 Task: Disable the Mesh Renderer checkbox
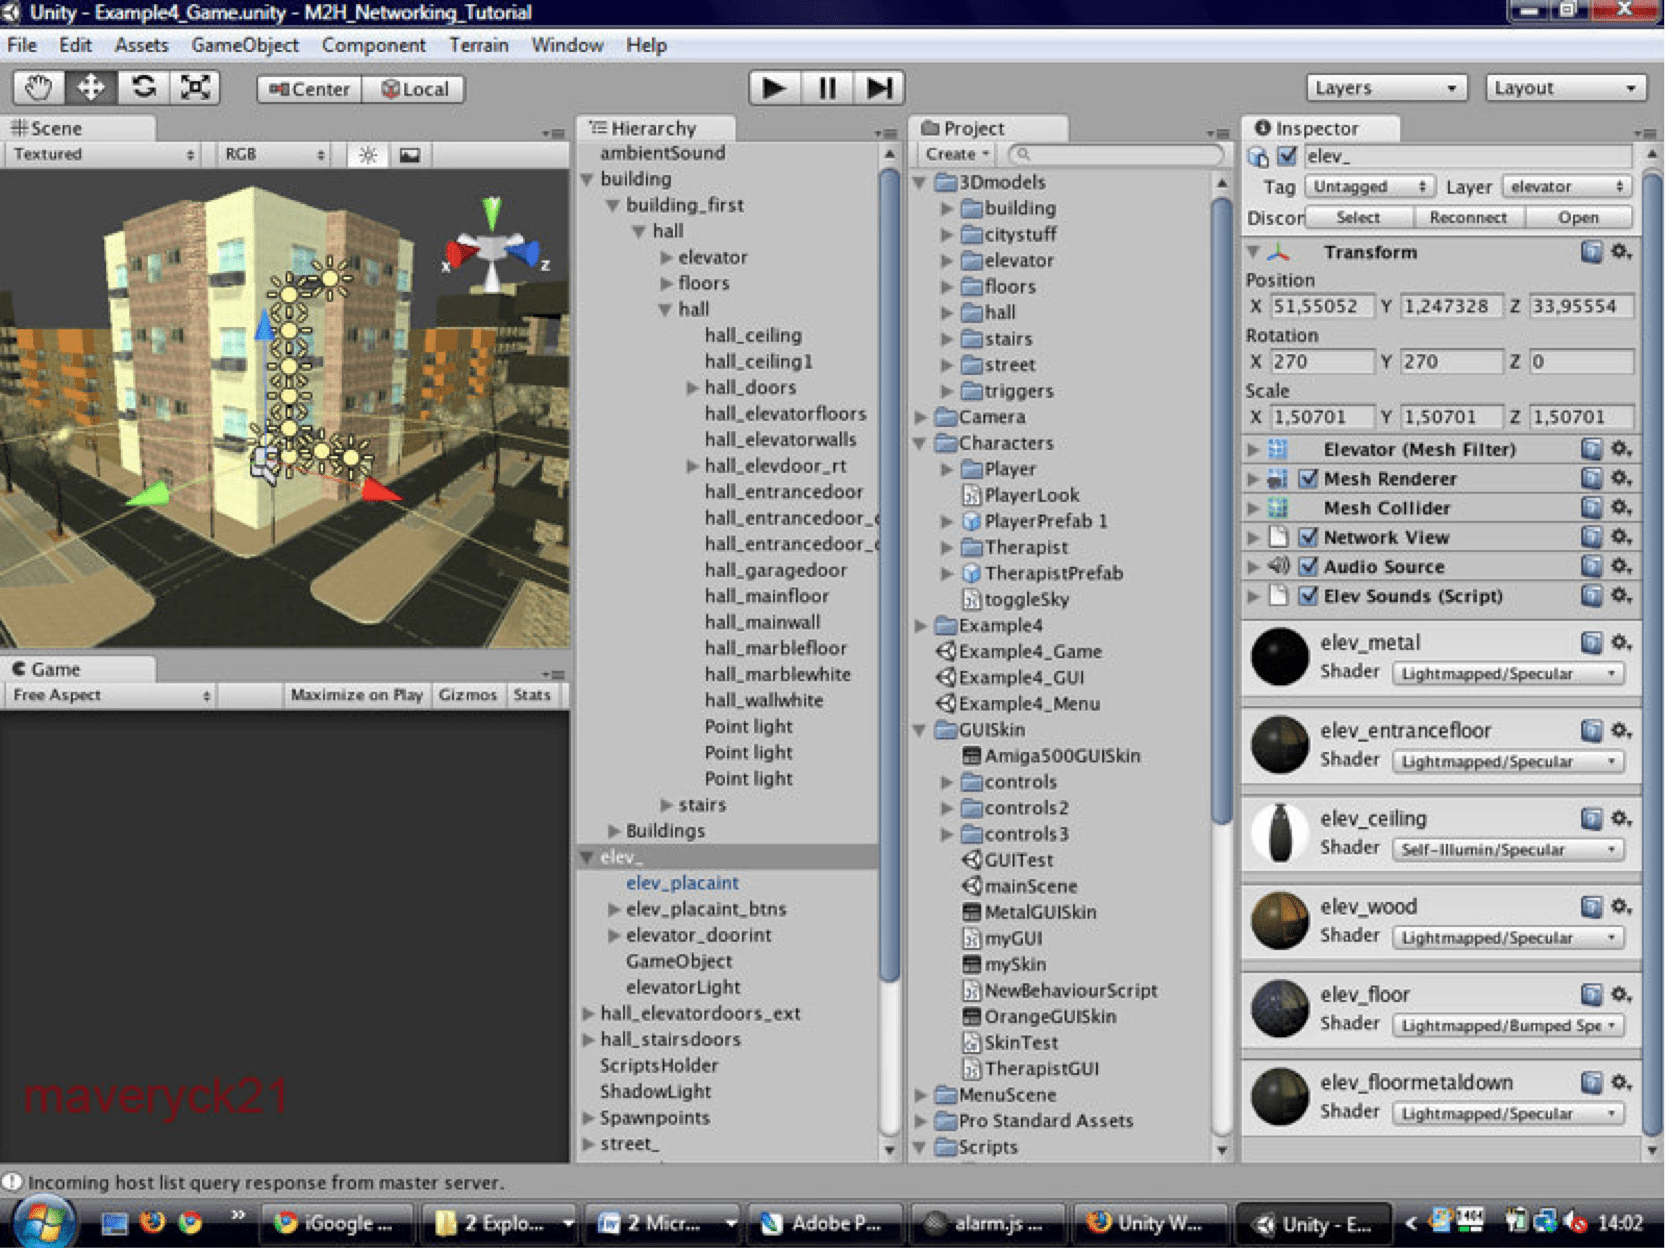pos(1308,479)
